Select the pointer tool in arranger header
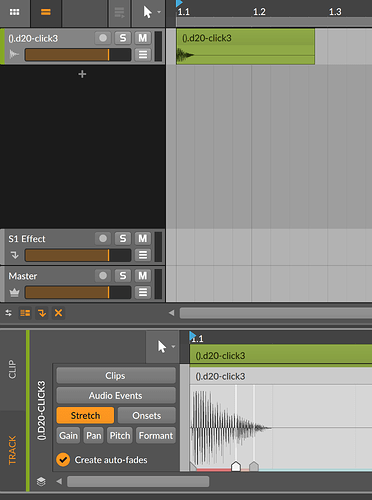Screen dimensions: 372x500 point(147,12)
